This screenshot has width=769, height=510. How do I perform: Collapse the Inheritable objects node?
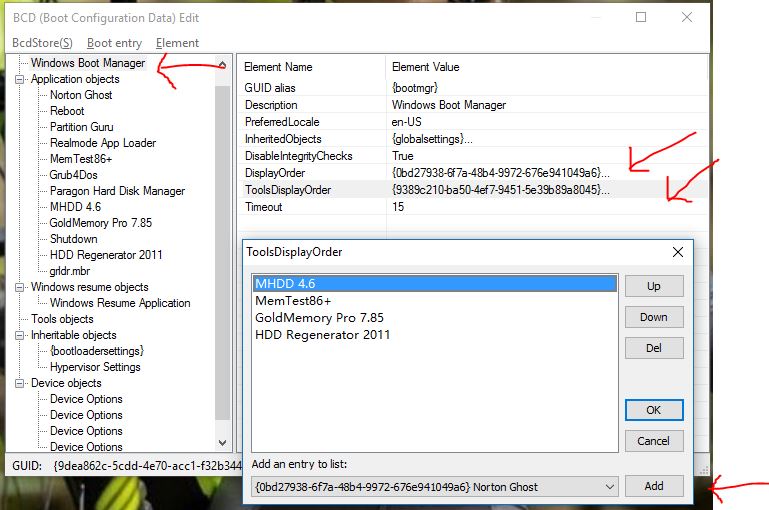(x=19, y=335)
